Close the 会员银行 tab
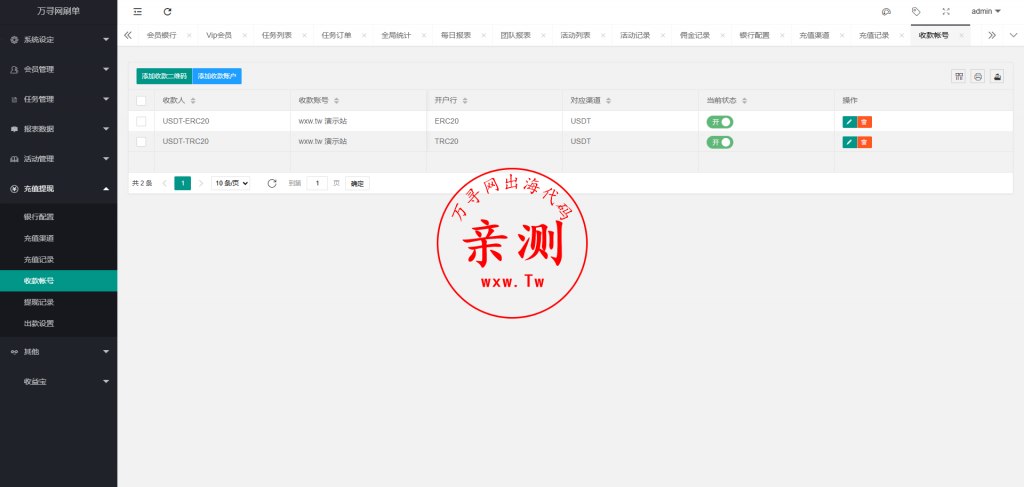This screenshot has width=1024, height=487. 189,35
